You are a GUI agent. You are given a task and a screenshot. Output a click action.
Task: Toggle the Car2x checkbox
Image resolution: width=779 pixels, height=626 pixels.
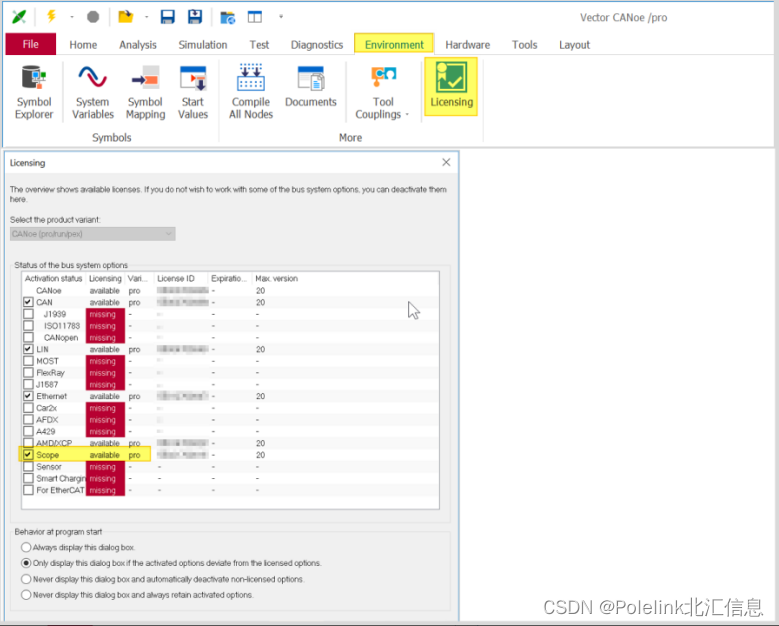pyautogui.click(x=28, y=408)
